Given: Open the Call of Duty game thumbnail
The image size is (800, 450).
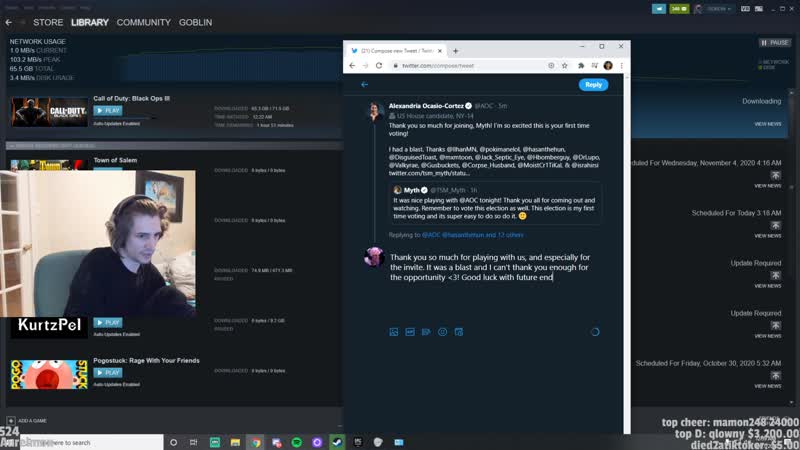Looking at the screenshot, I should point(49,112).
